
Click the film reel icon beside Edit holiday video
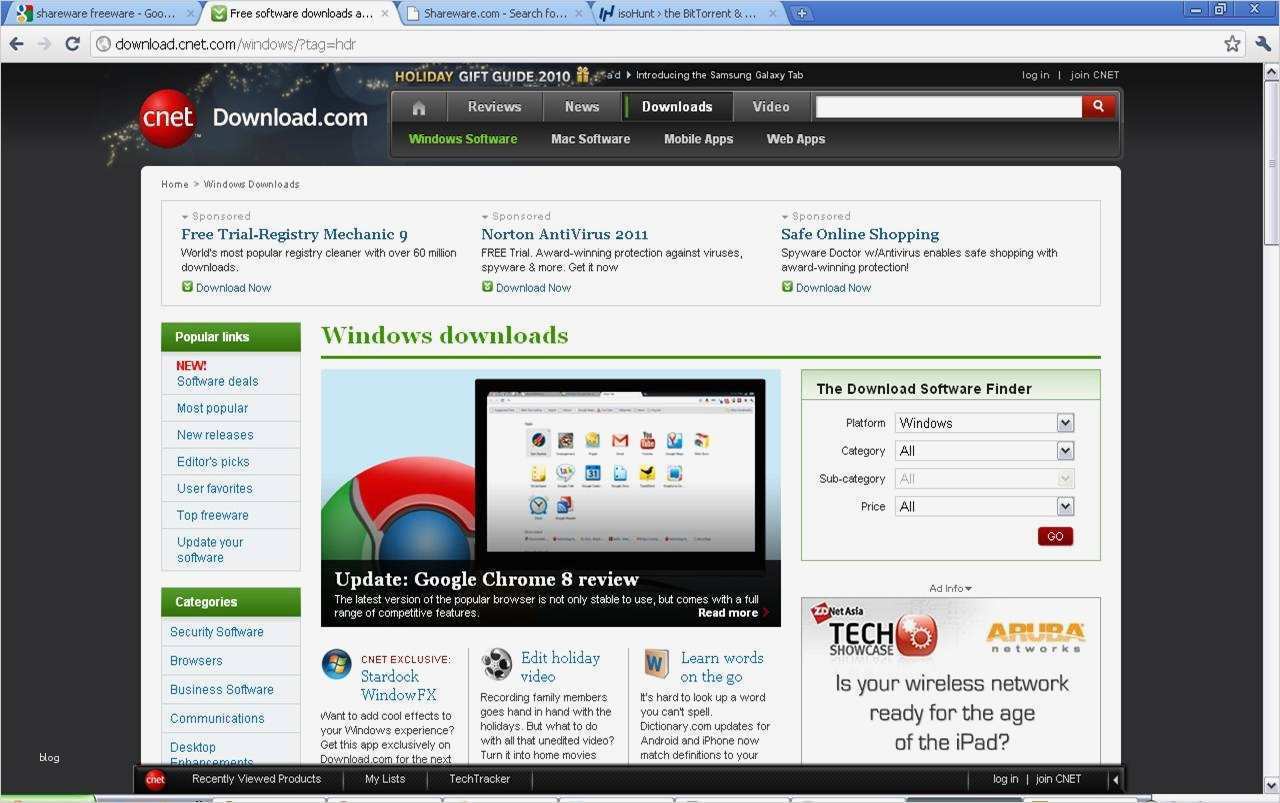tap(496, 664)
